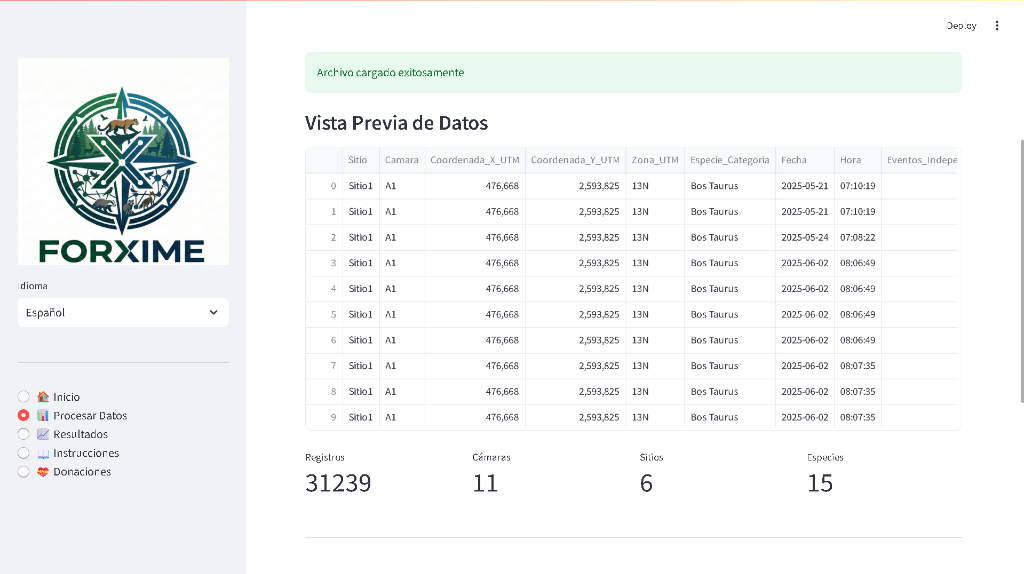Click the house icon beside Inicio

click(x=43, y=397)
